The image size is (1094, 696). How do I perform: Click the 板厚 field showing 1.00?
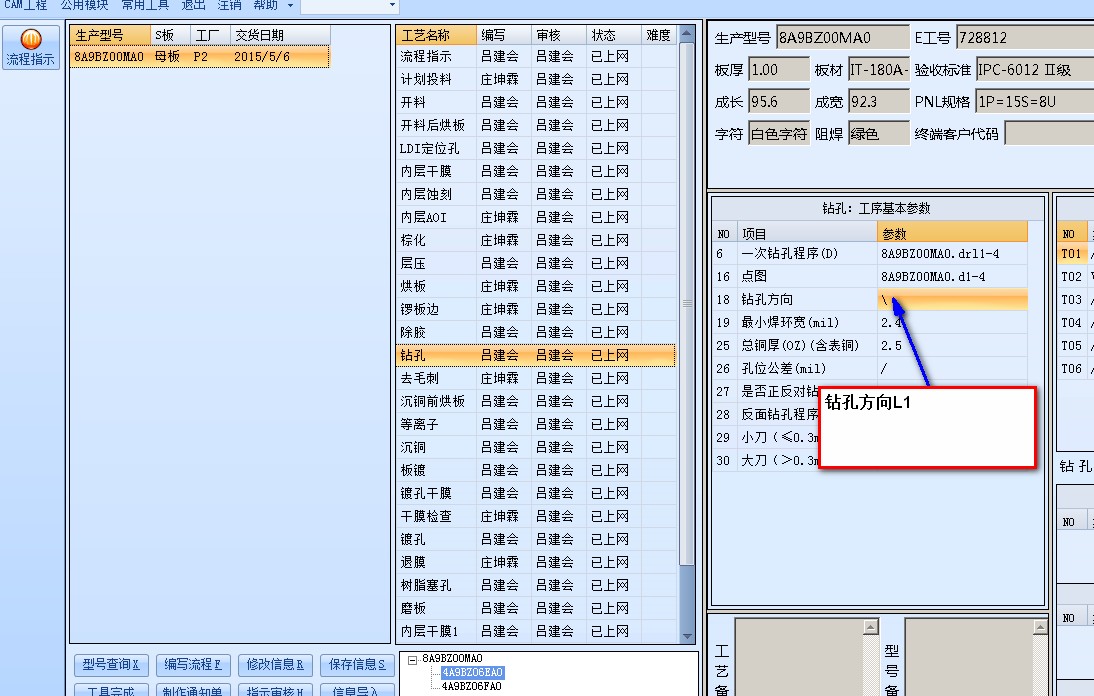click(779, 70)
